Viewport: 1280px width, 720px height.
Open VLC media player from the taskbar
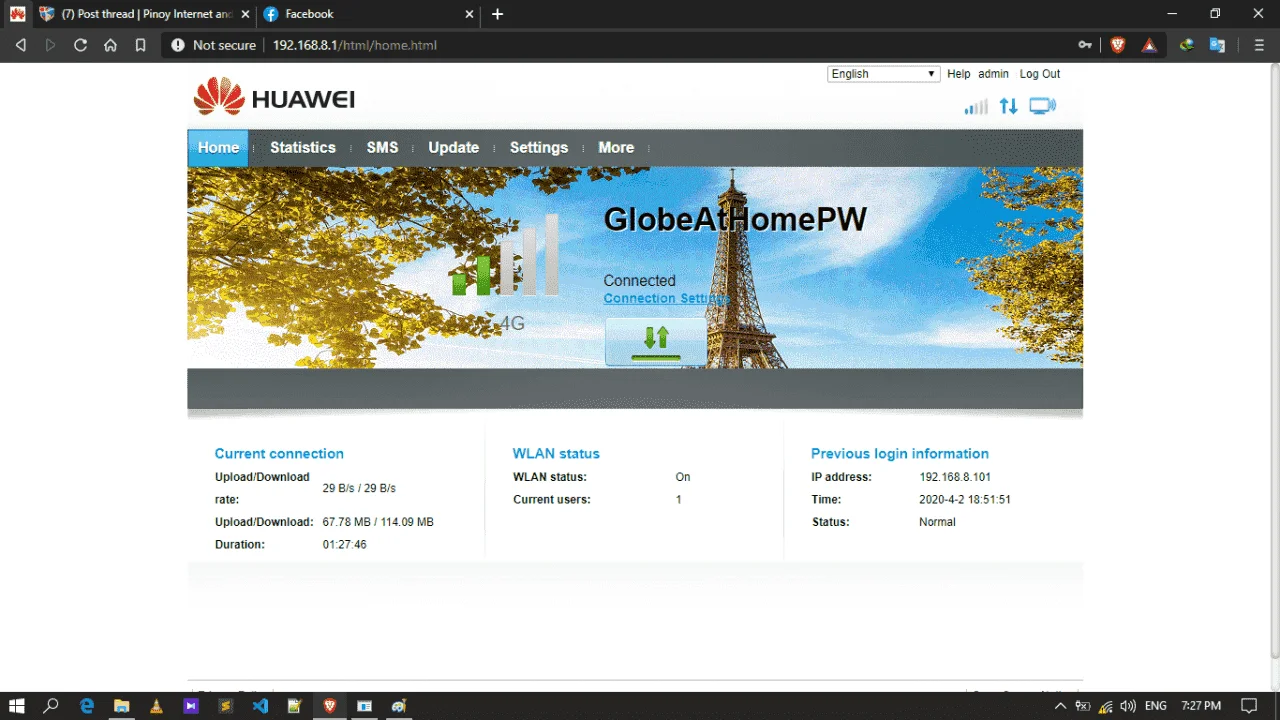tap(156, 706)
